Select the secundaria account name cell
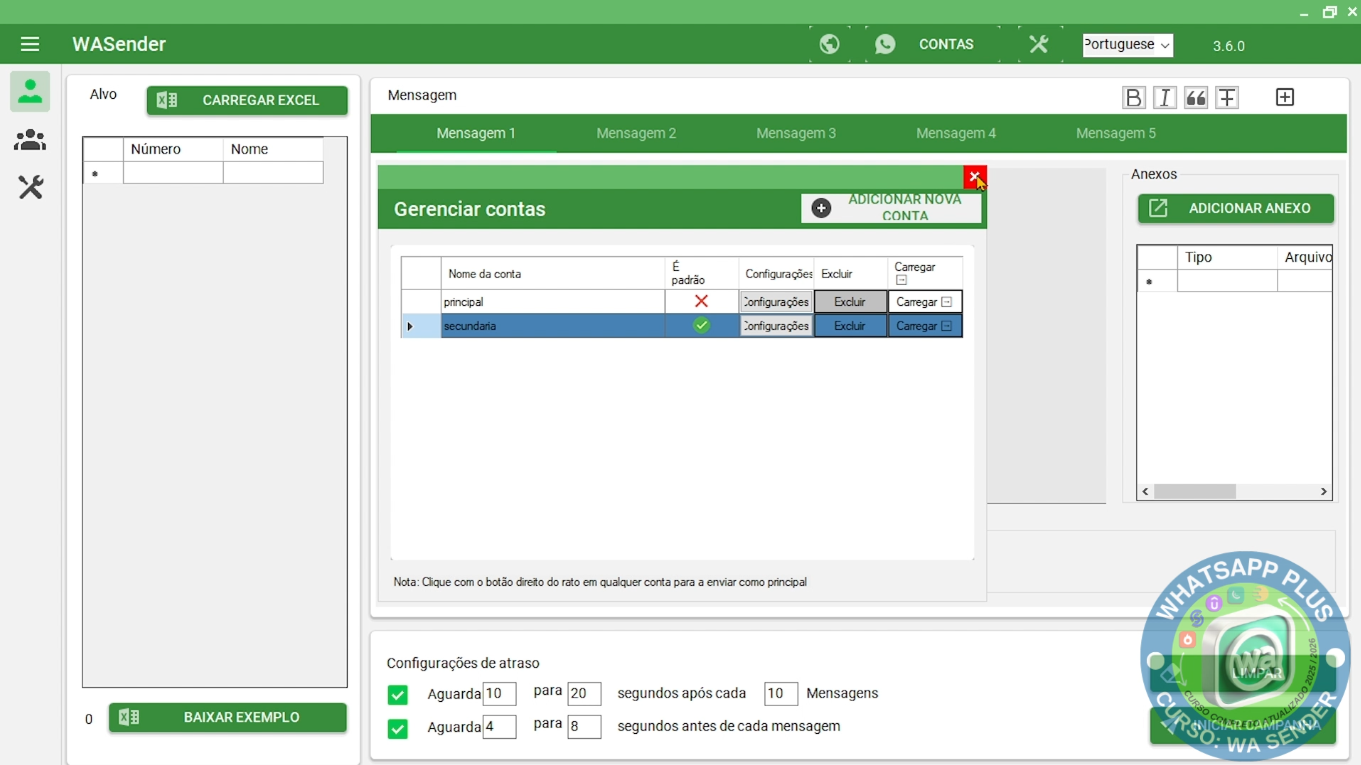Viewport: 1361px width, 765px height. pyautogui.click(x=553, y=326)
